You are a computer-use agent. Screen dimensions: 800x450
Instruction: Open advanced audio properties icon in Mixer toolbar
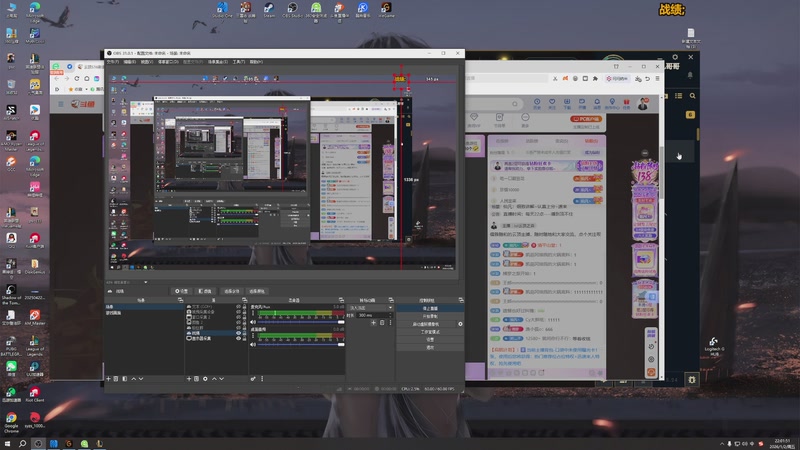253,379
